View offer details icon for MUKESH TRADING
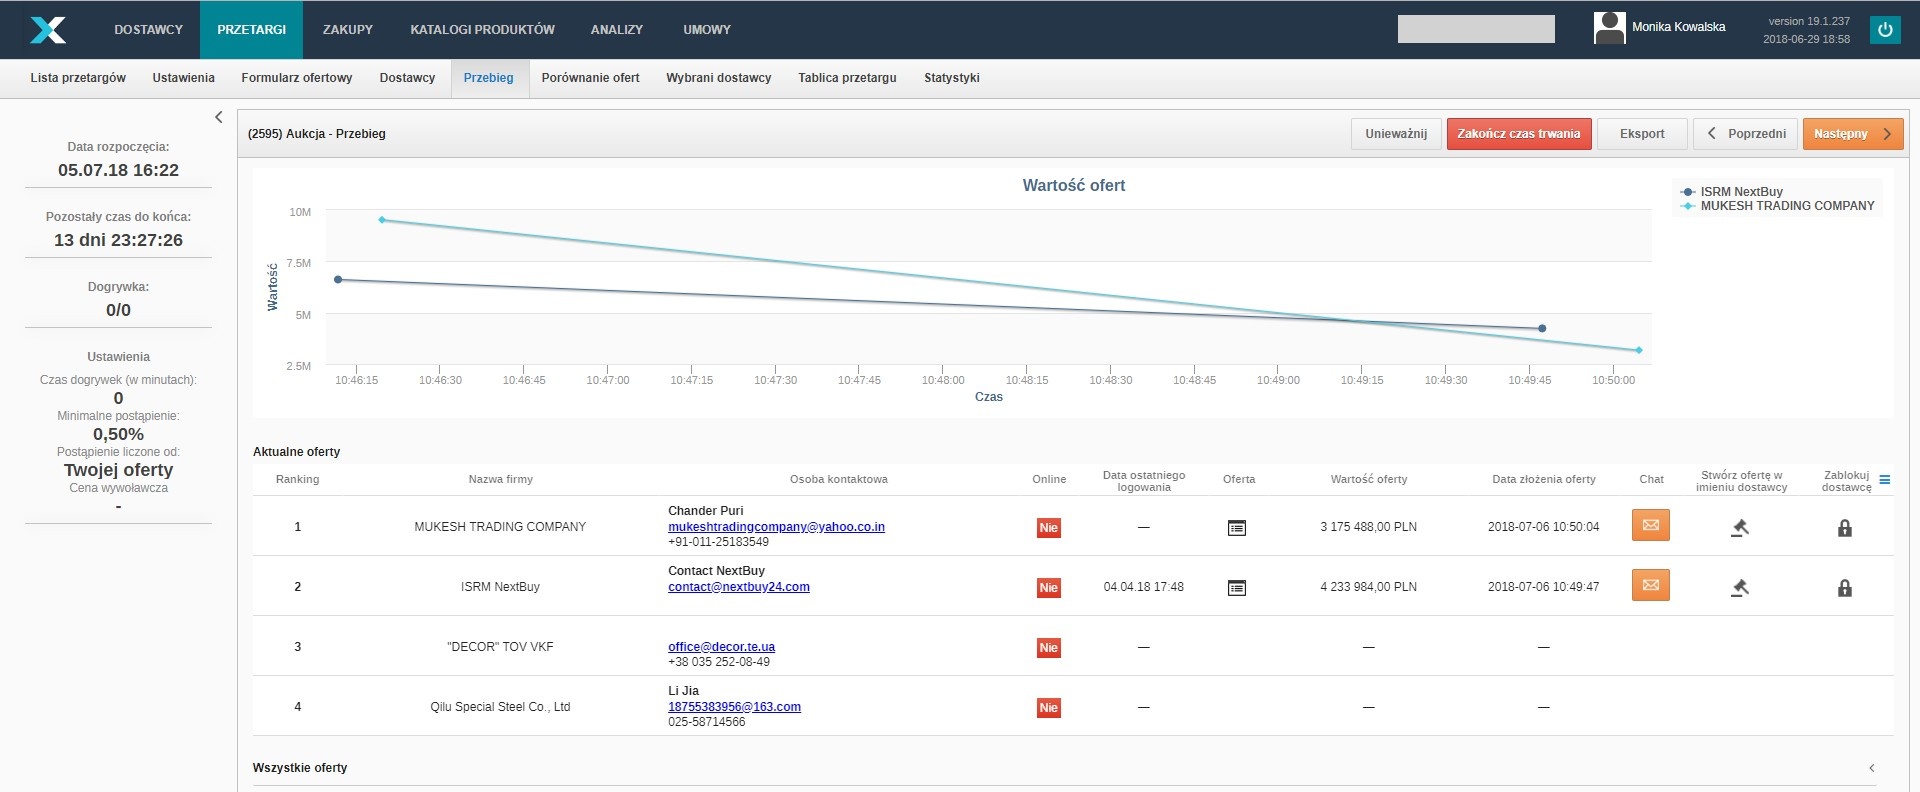 [1237, 528]
